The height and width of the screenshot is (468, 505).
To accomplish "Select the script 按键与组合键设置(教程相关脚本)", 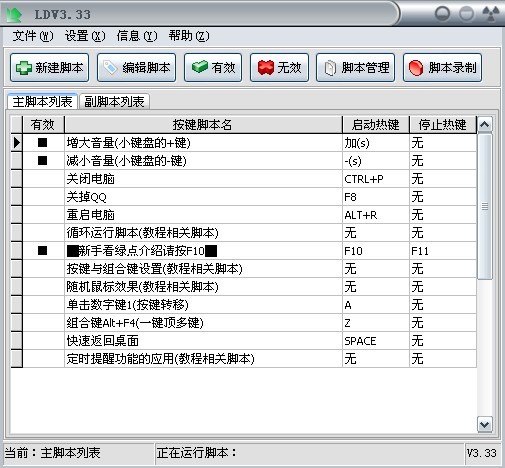I will 203,269.
